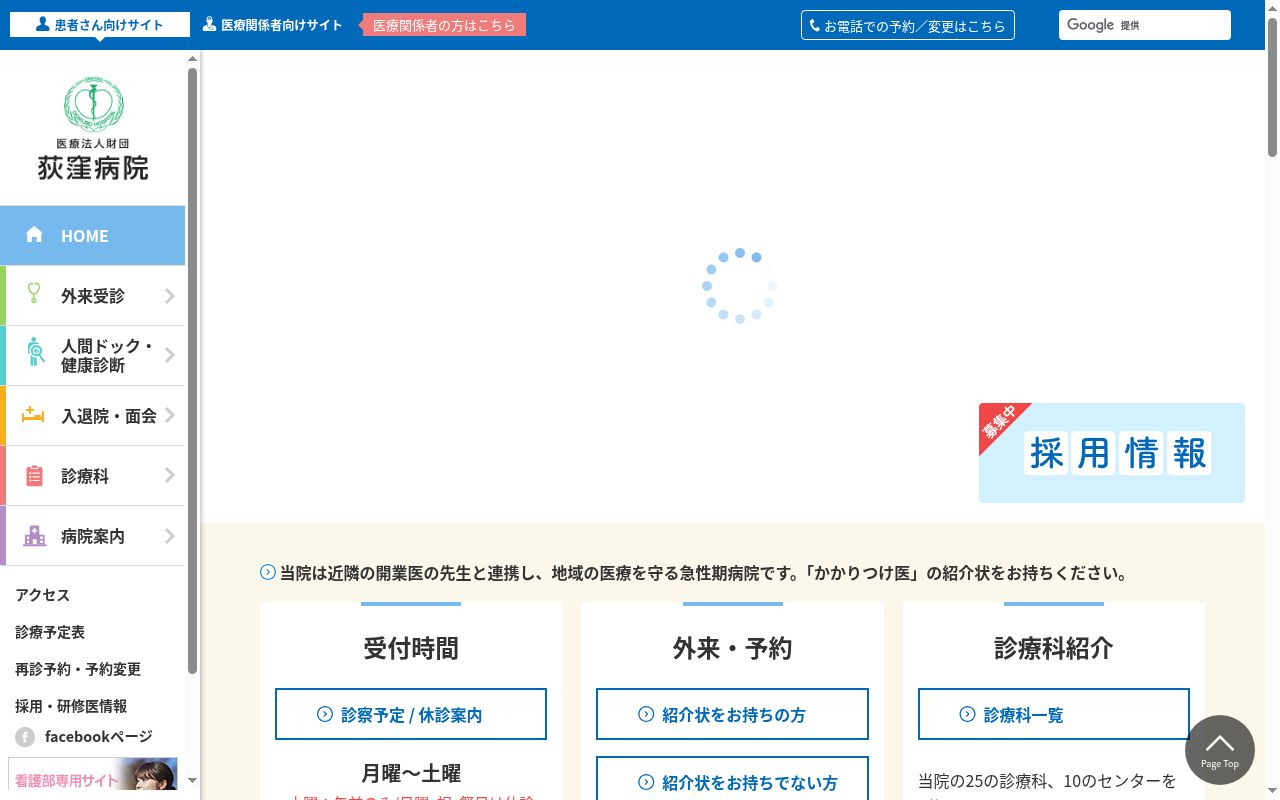This screenshot has height=800, width=1280.
Task: Open the 診療科 sidebar menu item
Action: click(92, 476)
